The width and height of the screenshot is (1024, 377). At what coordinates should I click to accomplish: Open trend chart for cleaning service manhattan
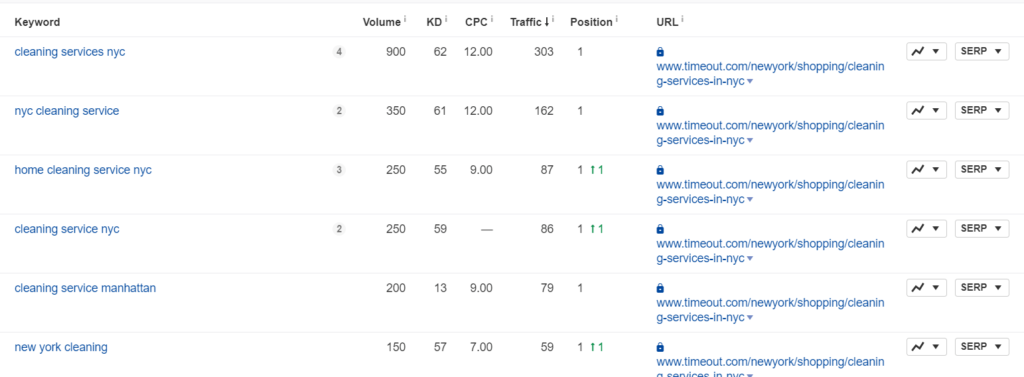926,287
